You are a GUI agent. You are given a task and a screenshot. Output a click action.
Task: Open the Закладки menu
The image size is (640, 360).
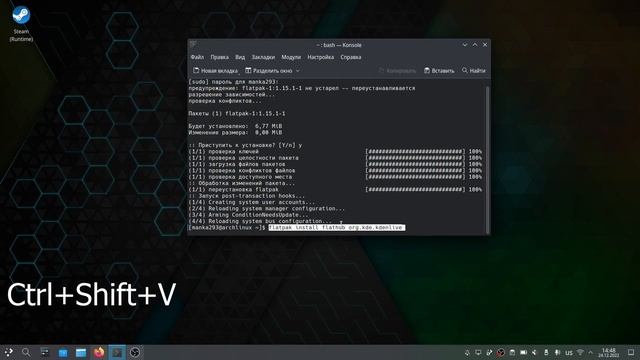pos(263,57)
